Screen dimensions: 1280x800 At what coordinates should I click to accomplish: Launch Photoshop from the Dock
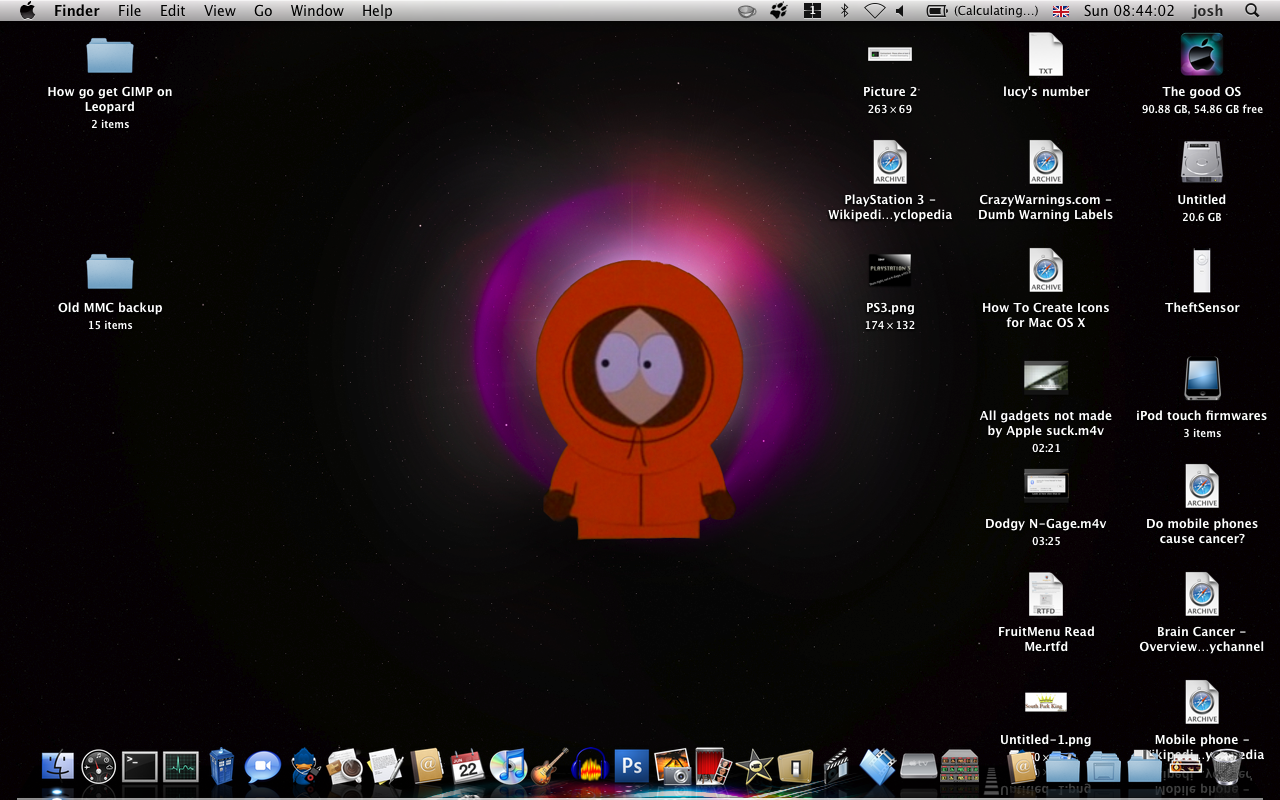[x=632, y=767]
